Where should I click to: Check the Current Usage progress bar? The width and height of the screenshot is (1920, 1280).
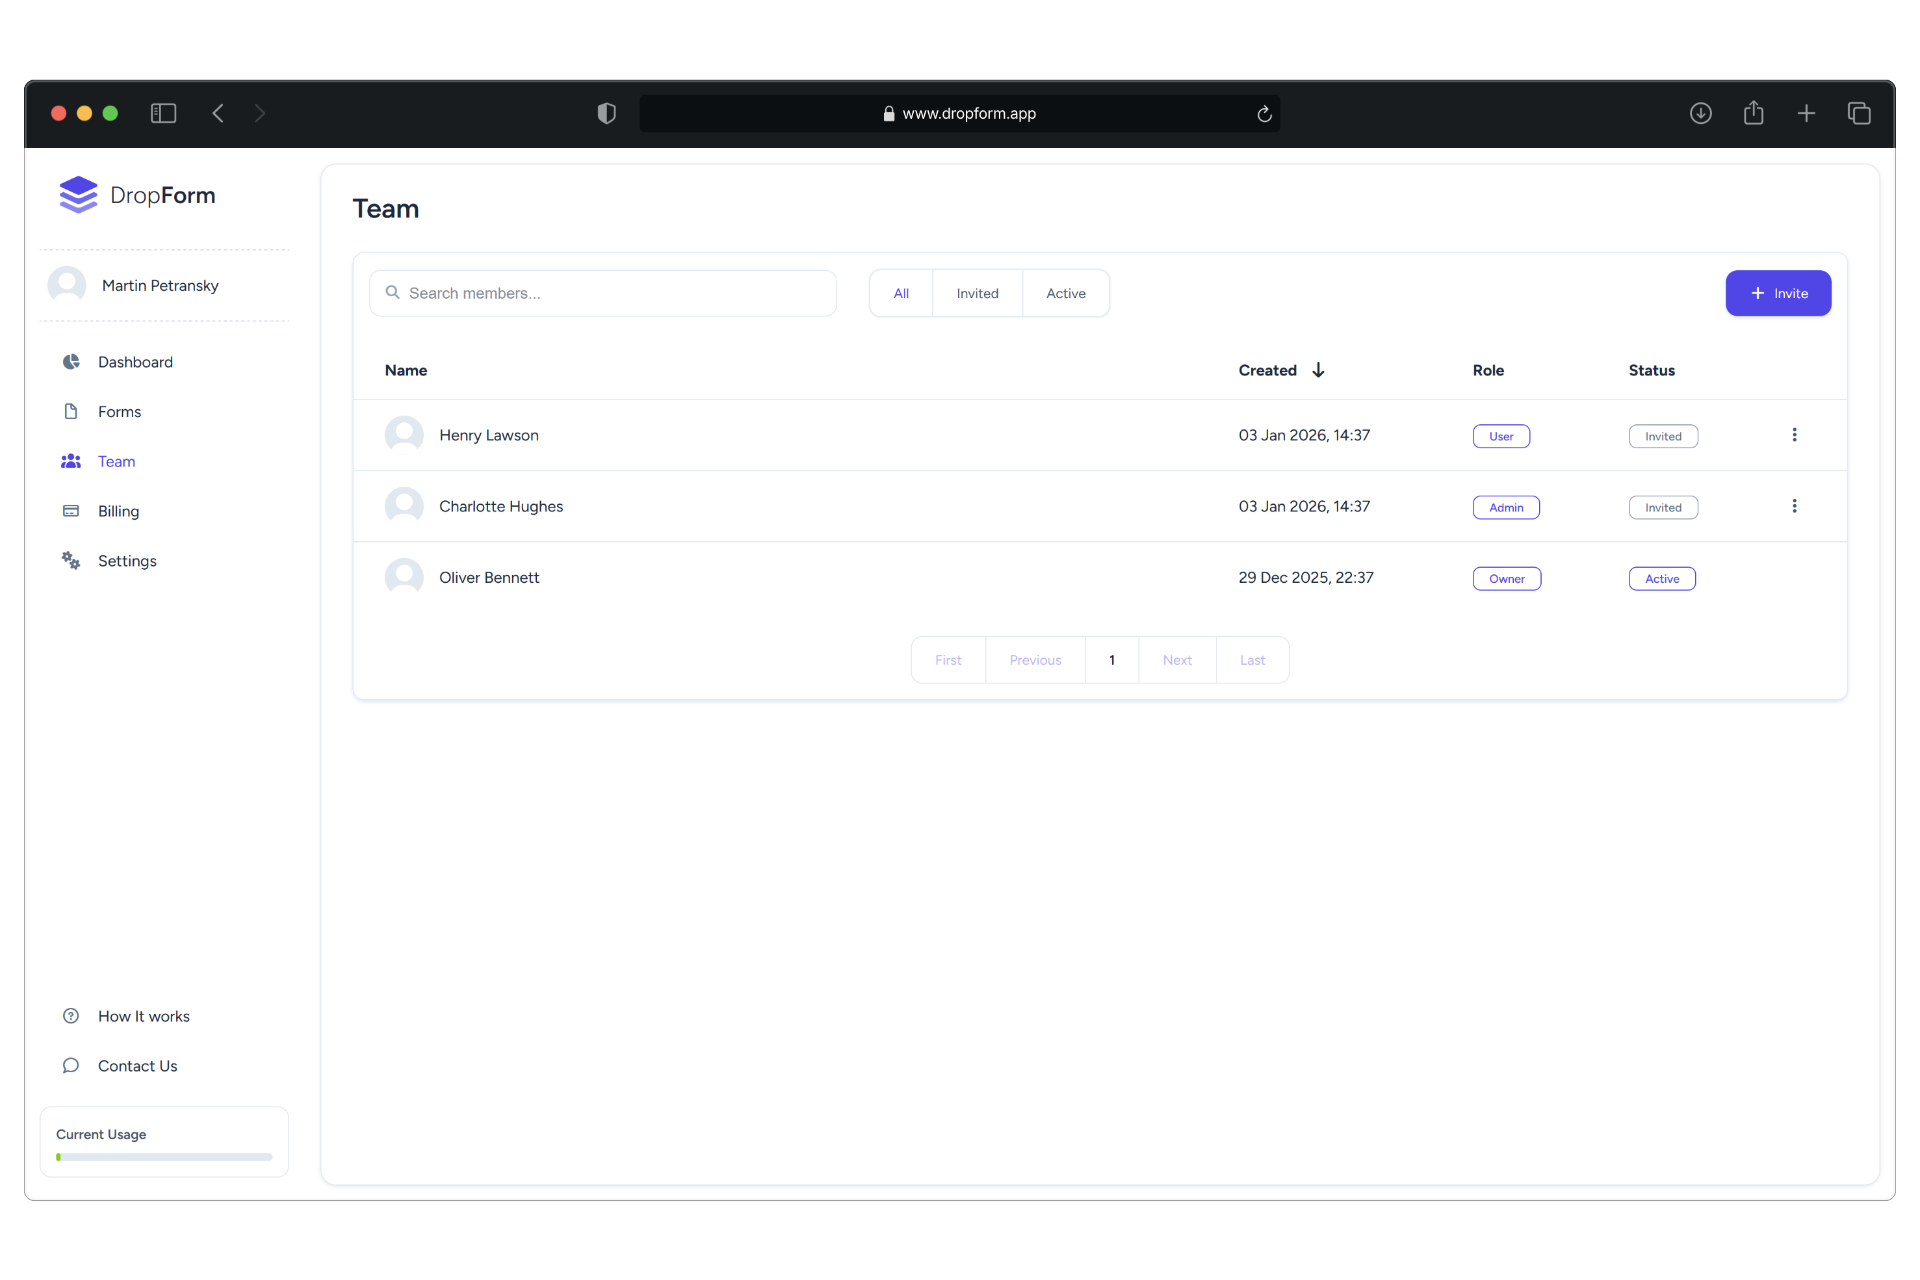163,1156
